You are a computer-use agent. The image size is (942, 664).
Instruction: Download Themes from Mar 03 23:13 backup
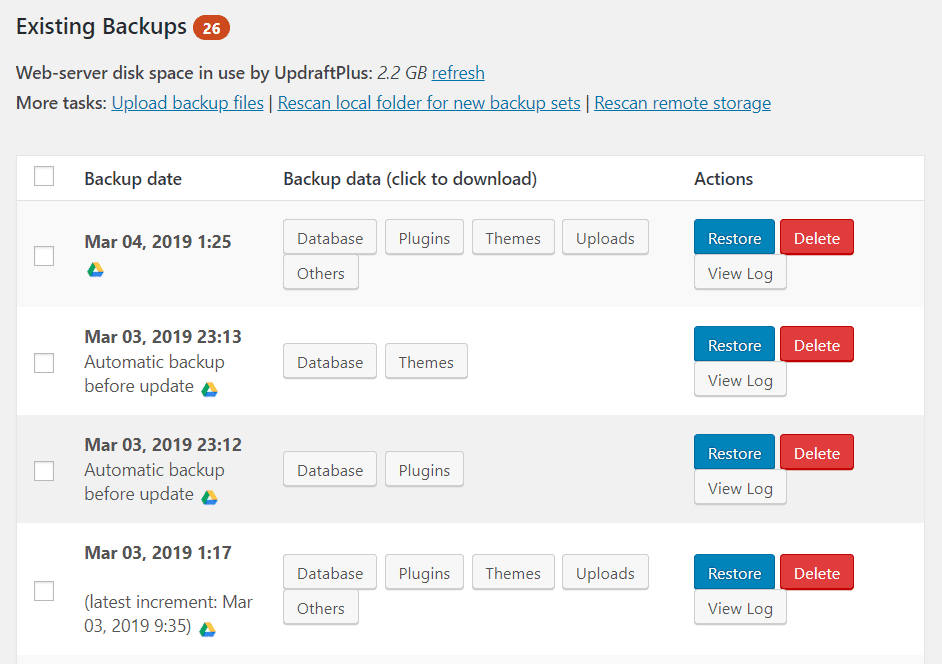tap(426, 362)
